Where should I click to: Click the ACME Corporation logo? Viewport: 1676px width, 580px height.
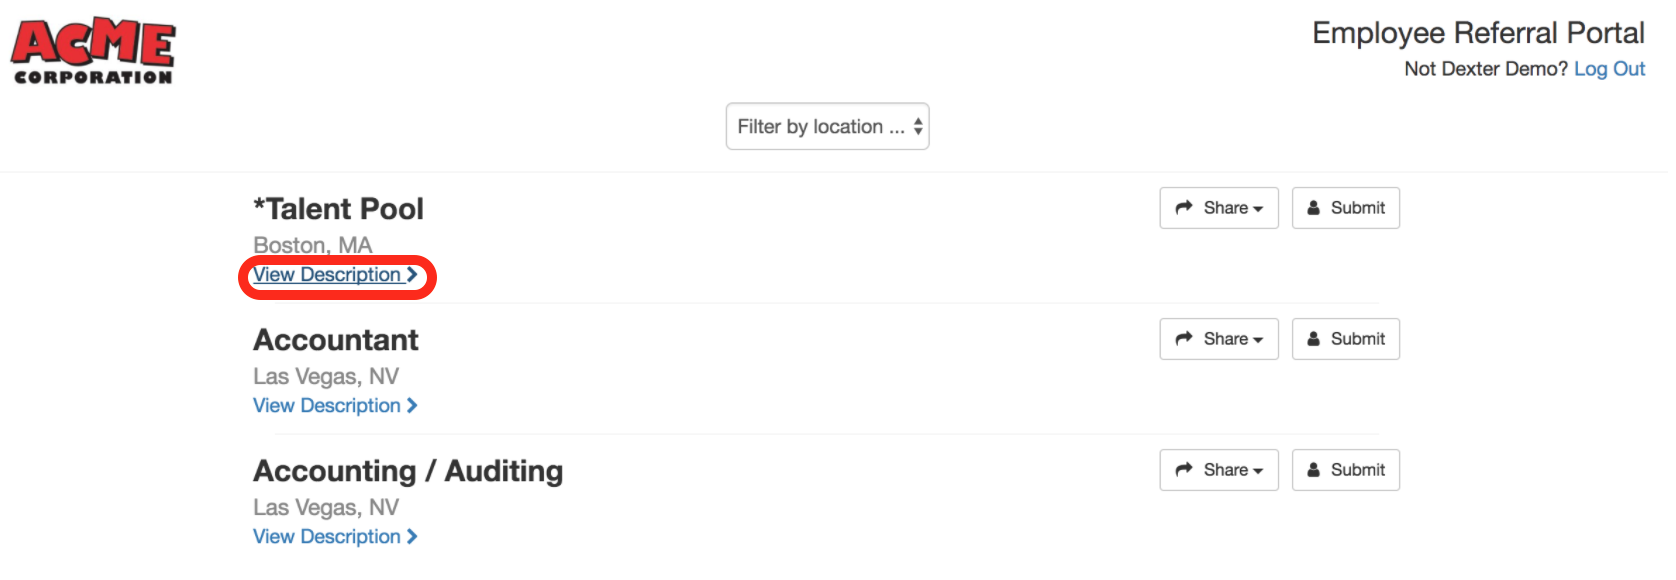(93, 51)
